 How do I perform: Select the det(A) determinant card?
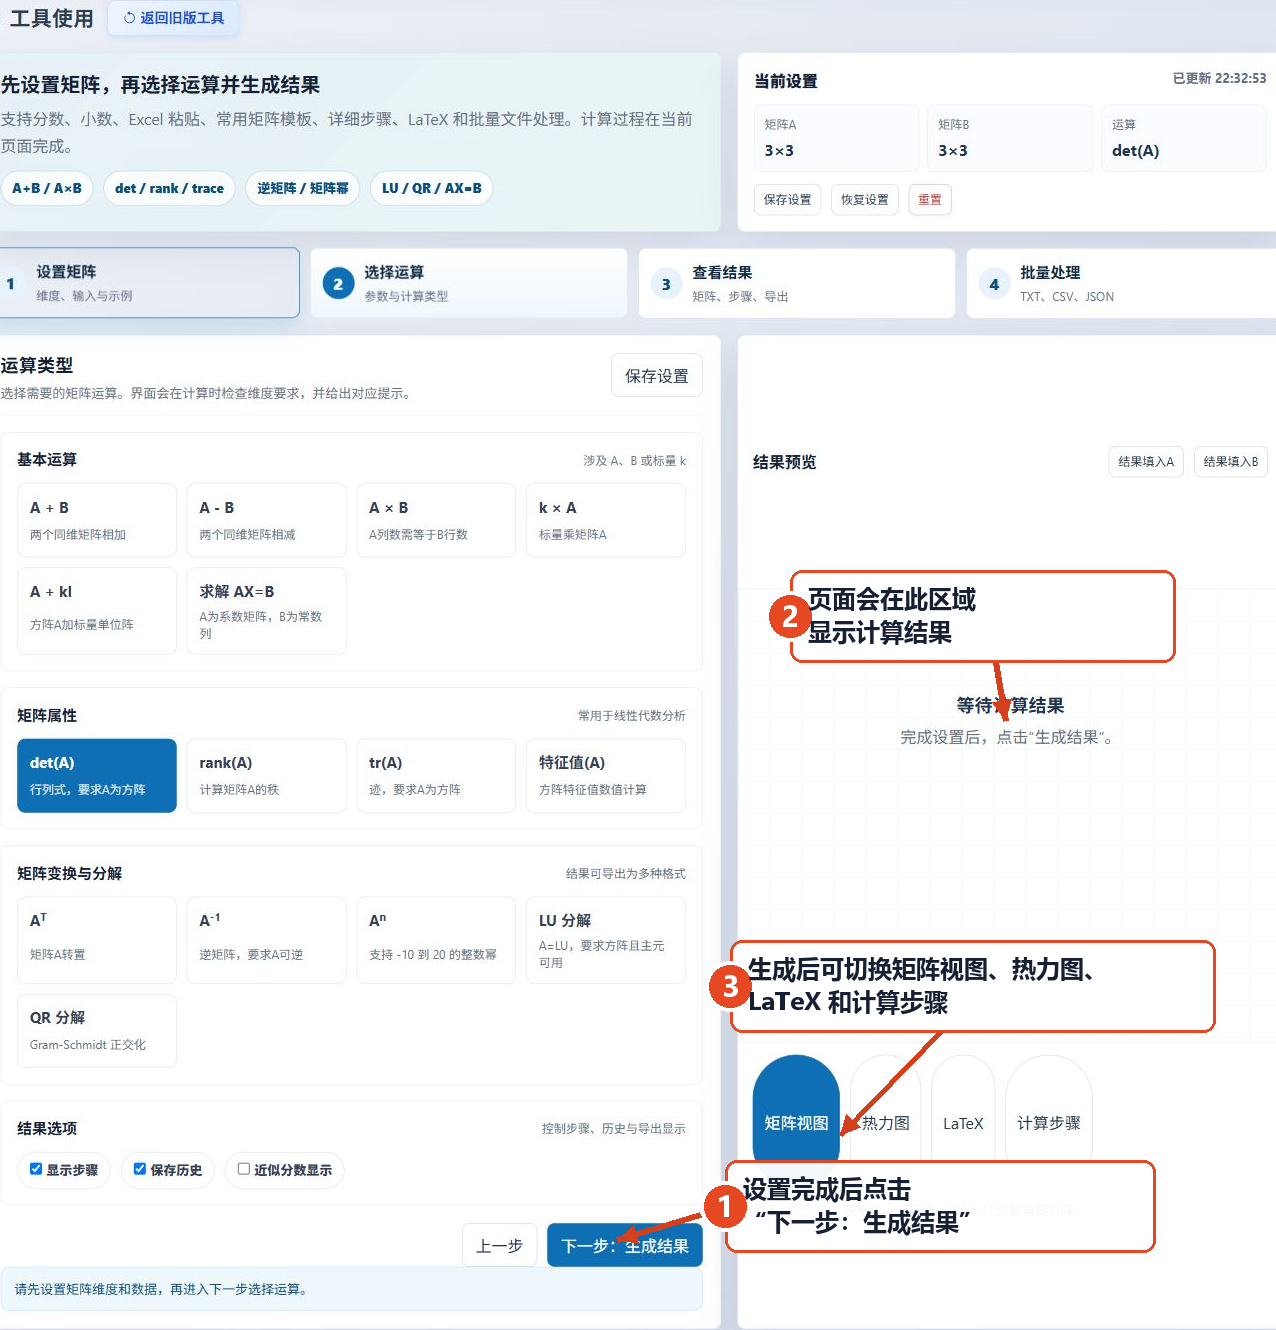click(97, 776)
